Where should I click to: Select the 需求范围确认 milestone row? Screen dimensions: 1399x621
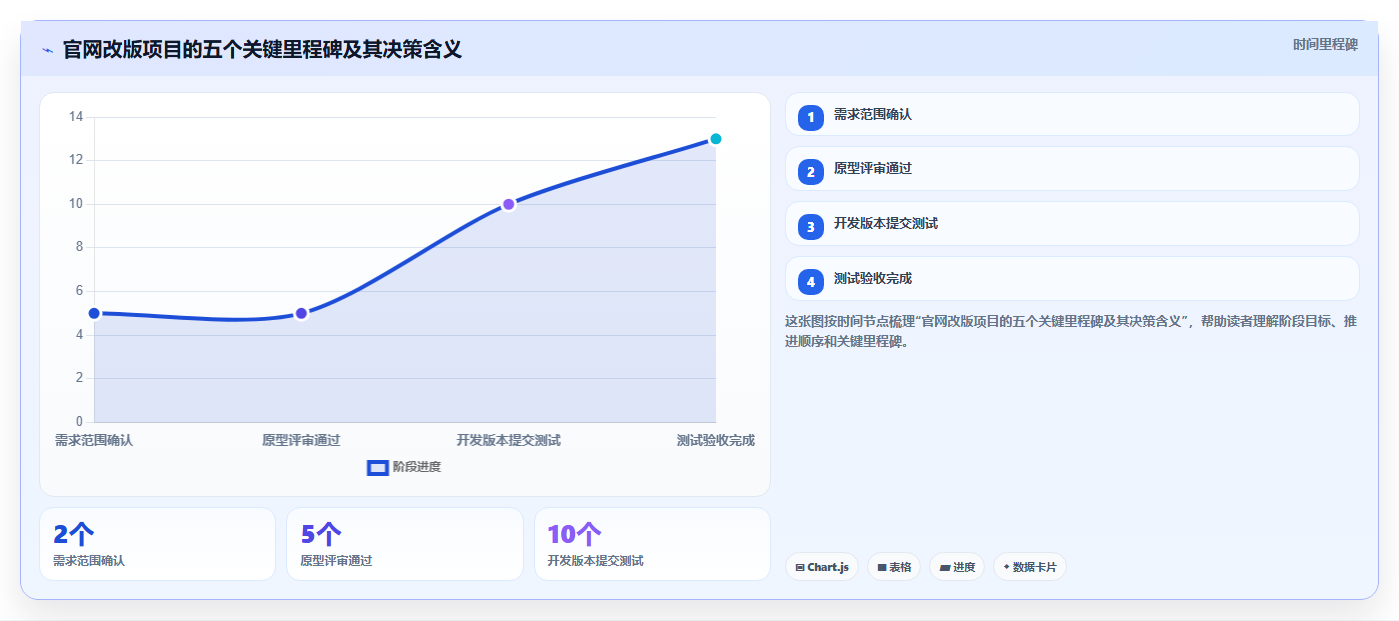(x=1072, y=114)
